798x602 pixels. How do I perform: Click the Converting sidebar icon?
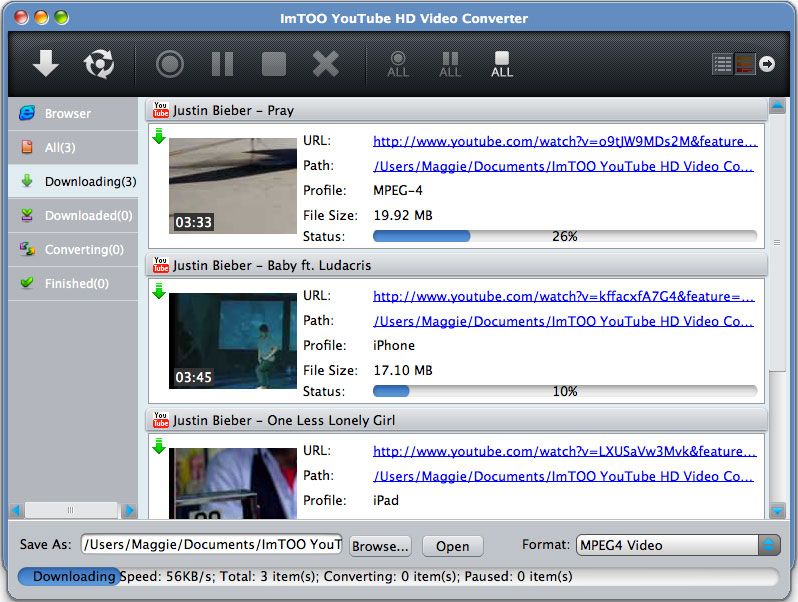click(x=27, y=249)
